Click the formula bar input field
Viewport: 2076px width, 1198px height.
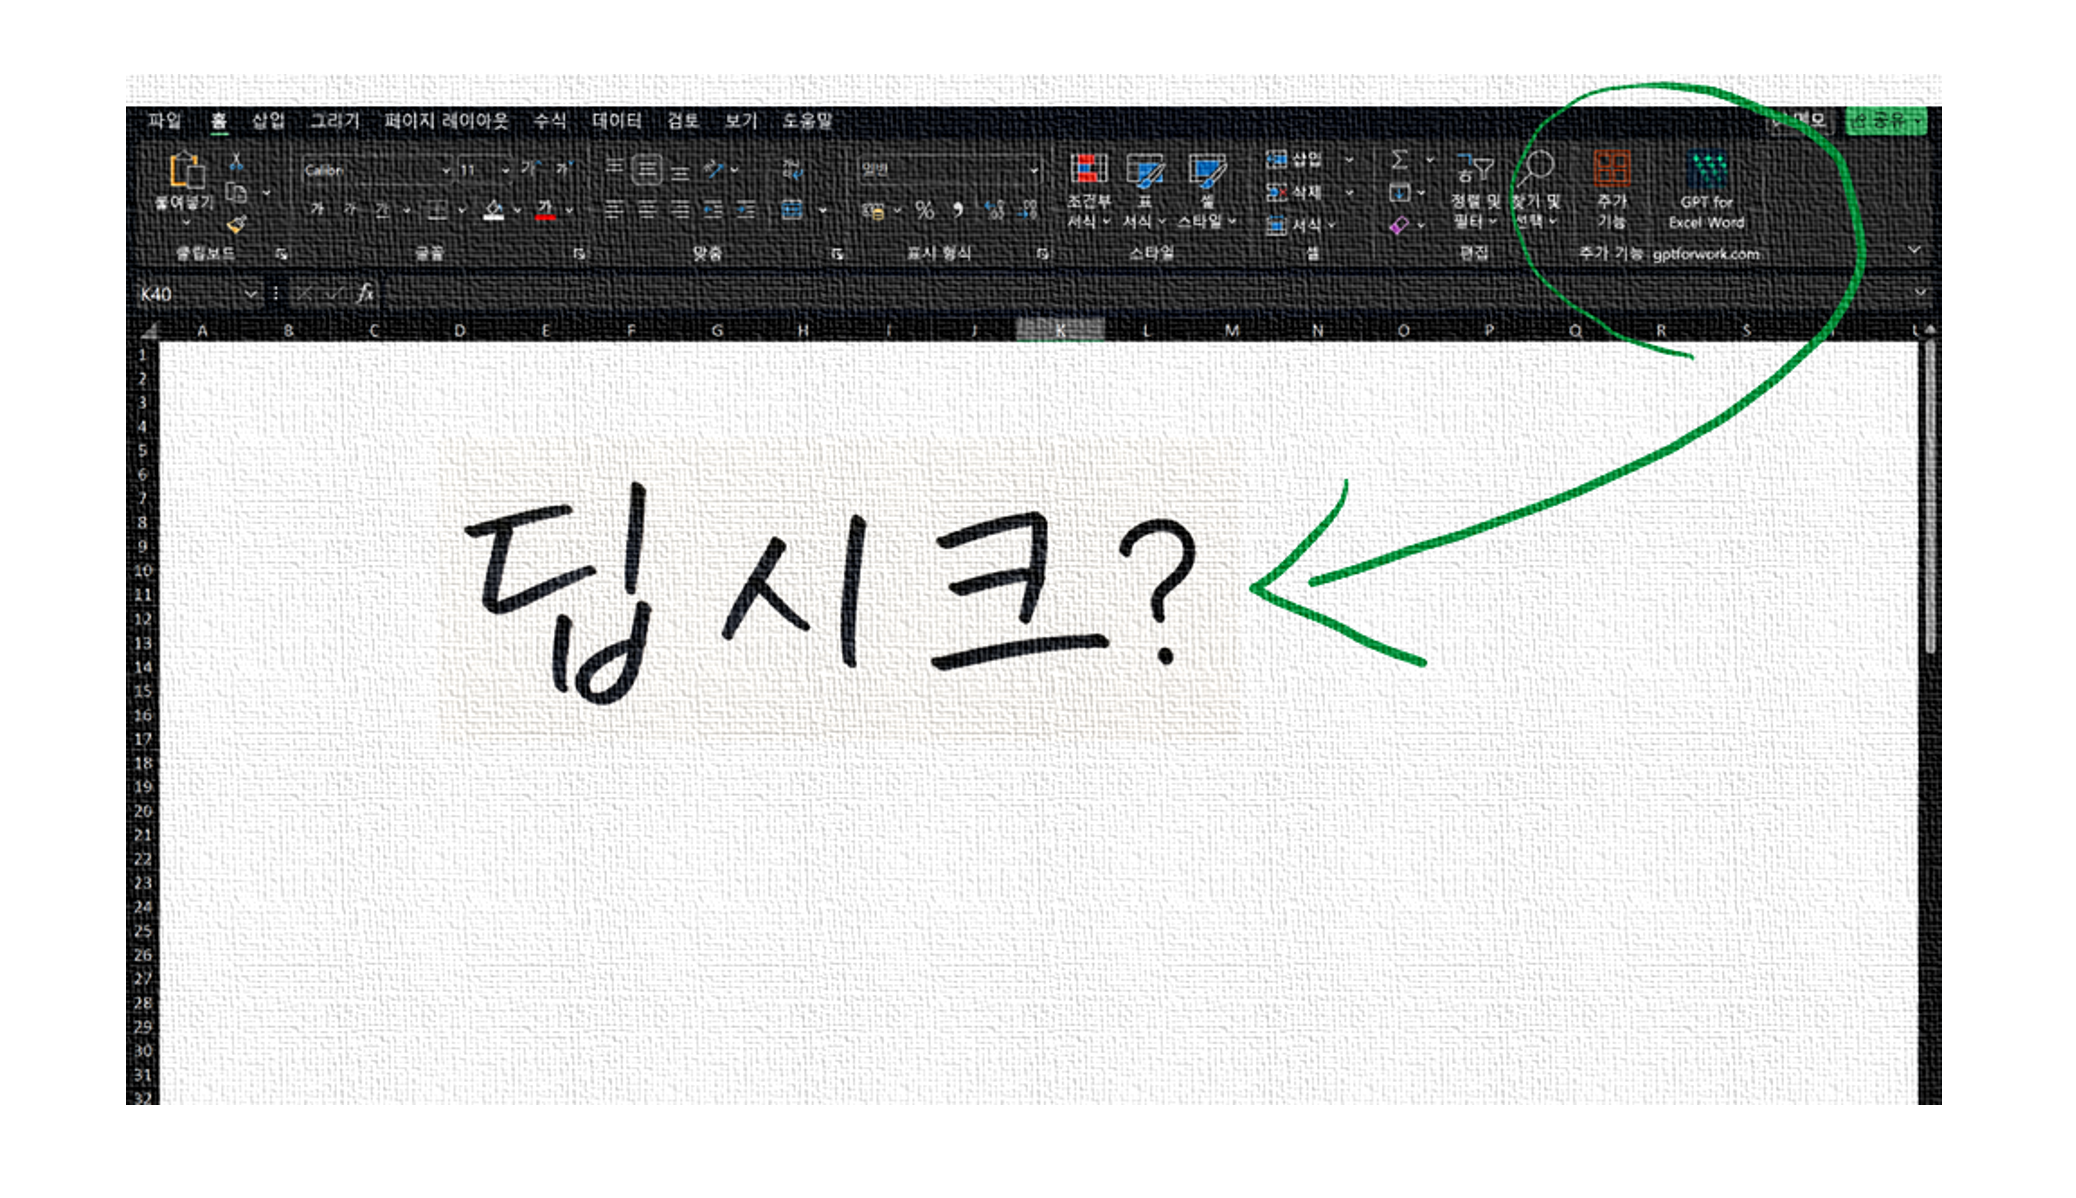[1146, 294]
